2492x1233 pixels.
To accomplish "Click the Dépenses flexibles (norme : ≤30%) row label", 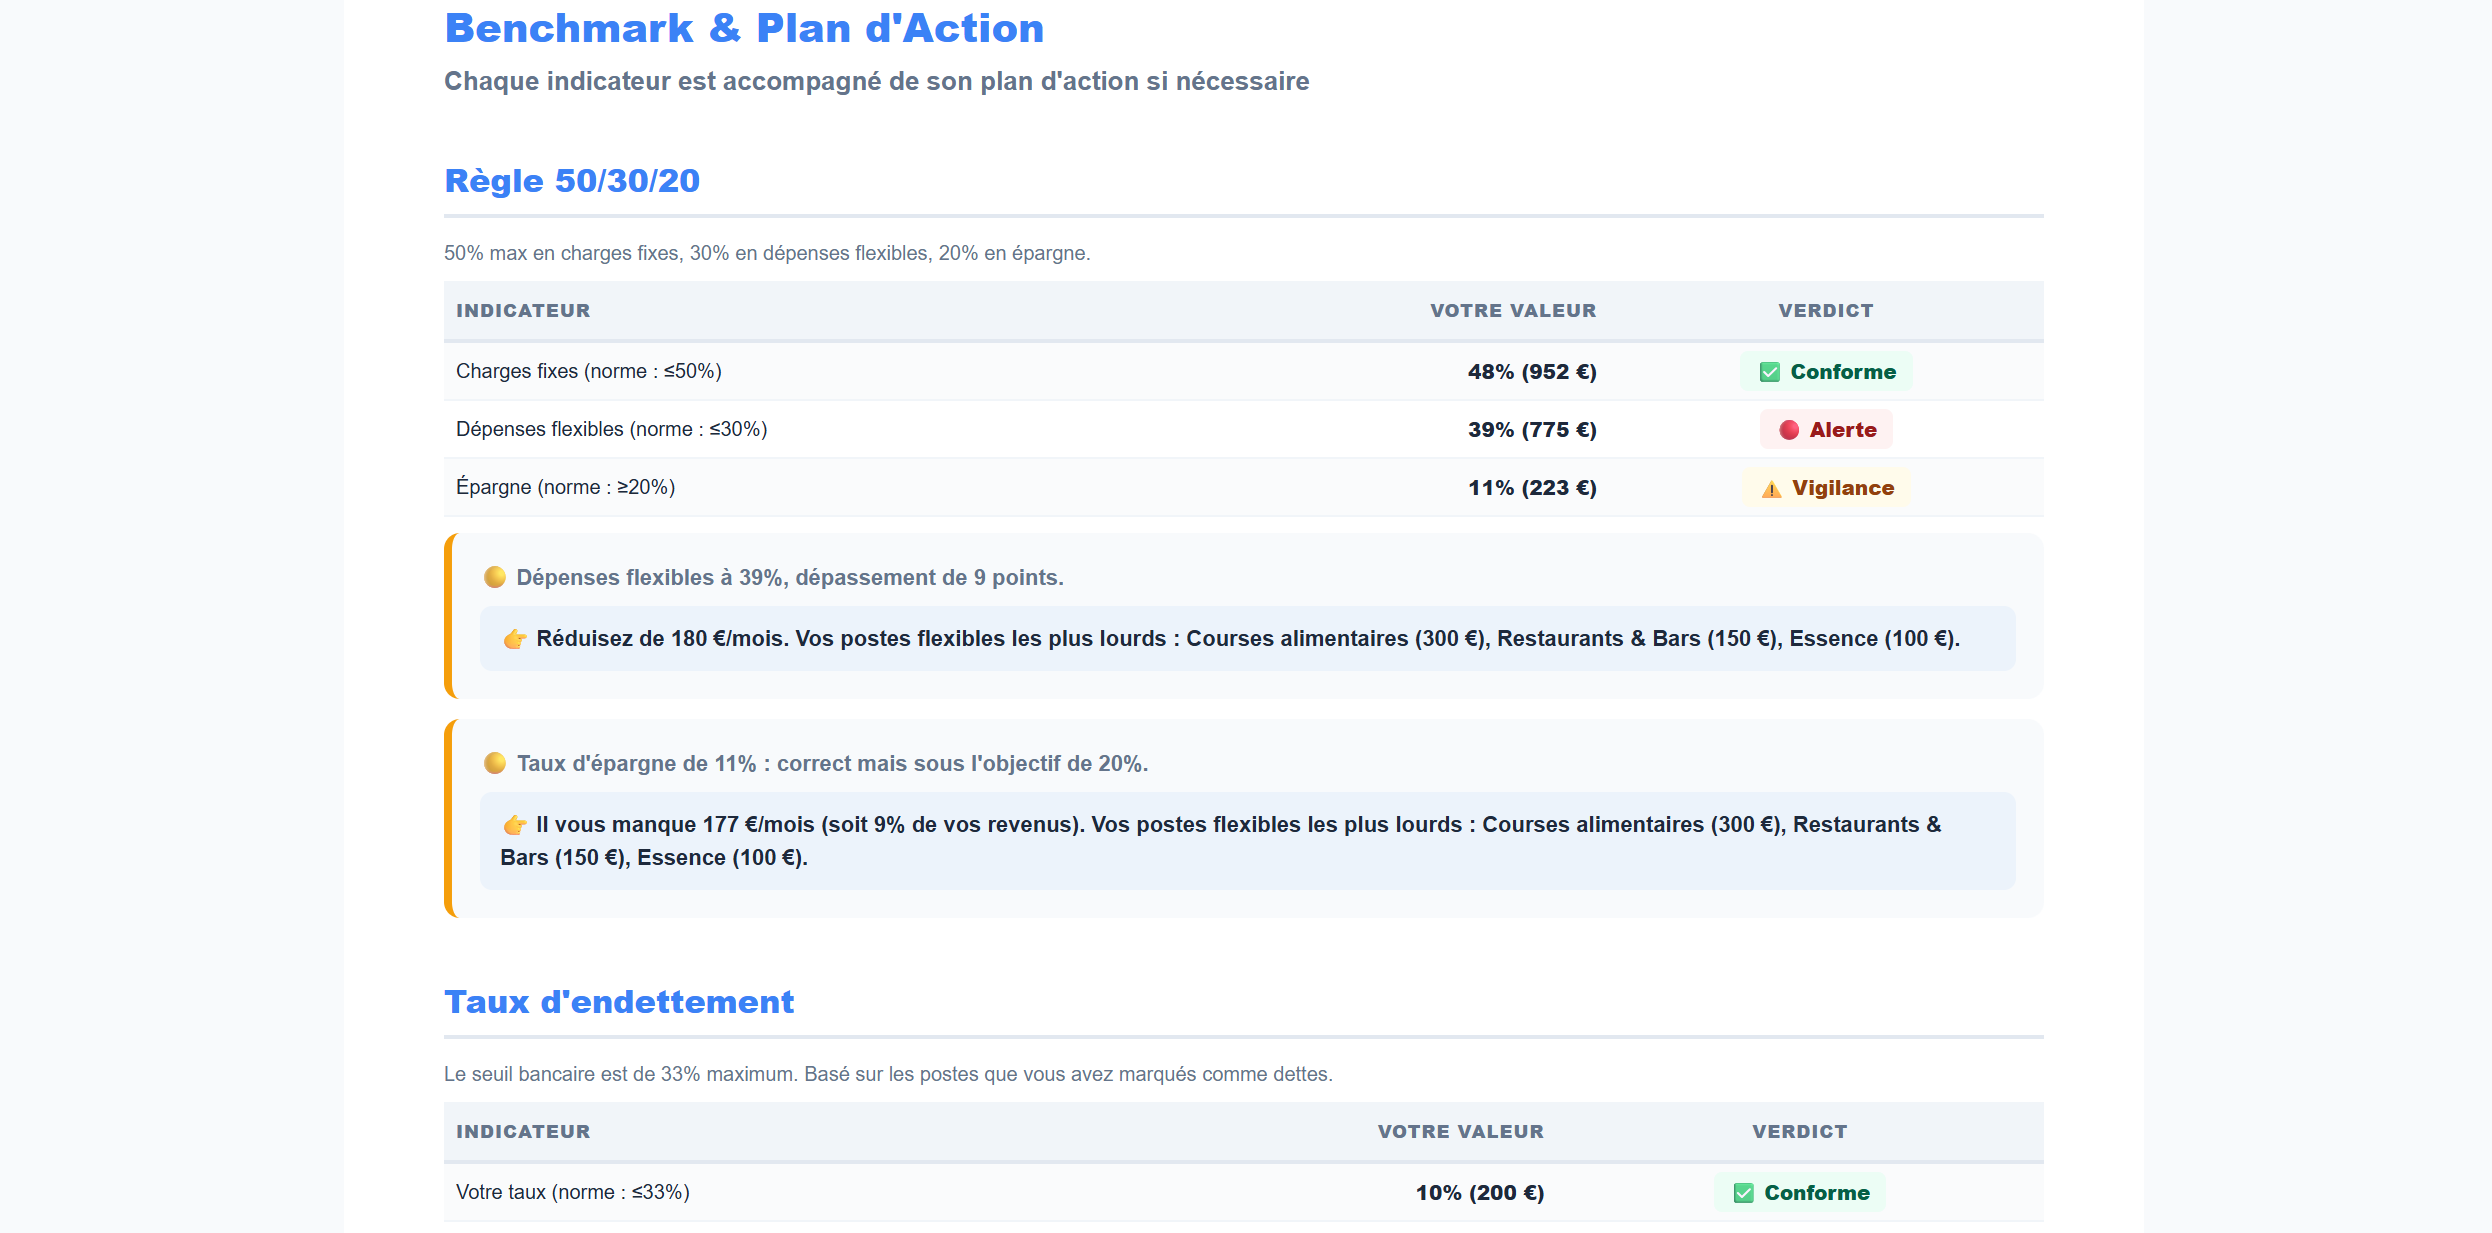I will [612, 429].
